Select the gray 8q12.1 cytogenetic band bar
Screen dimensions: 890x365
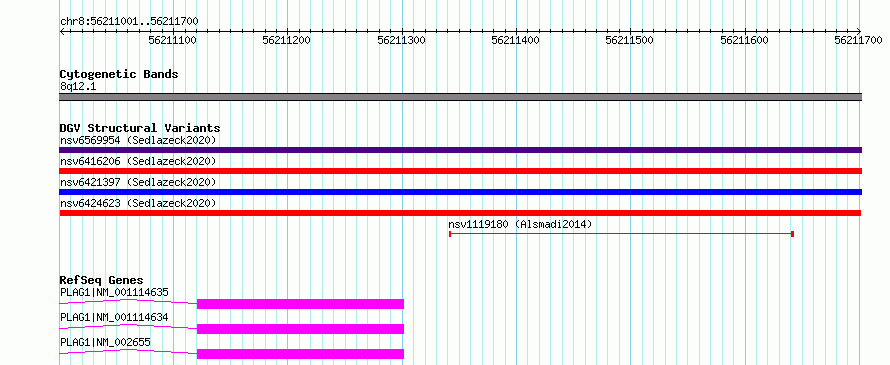461,97
